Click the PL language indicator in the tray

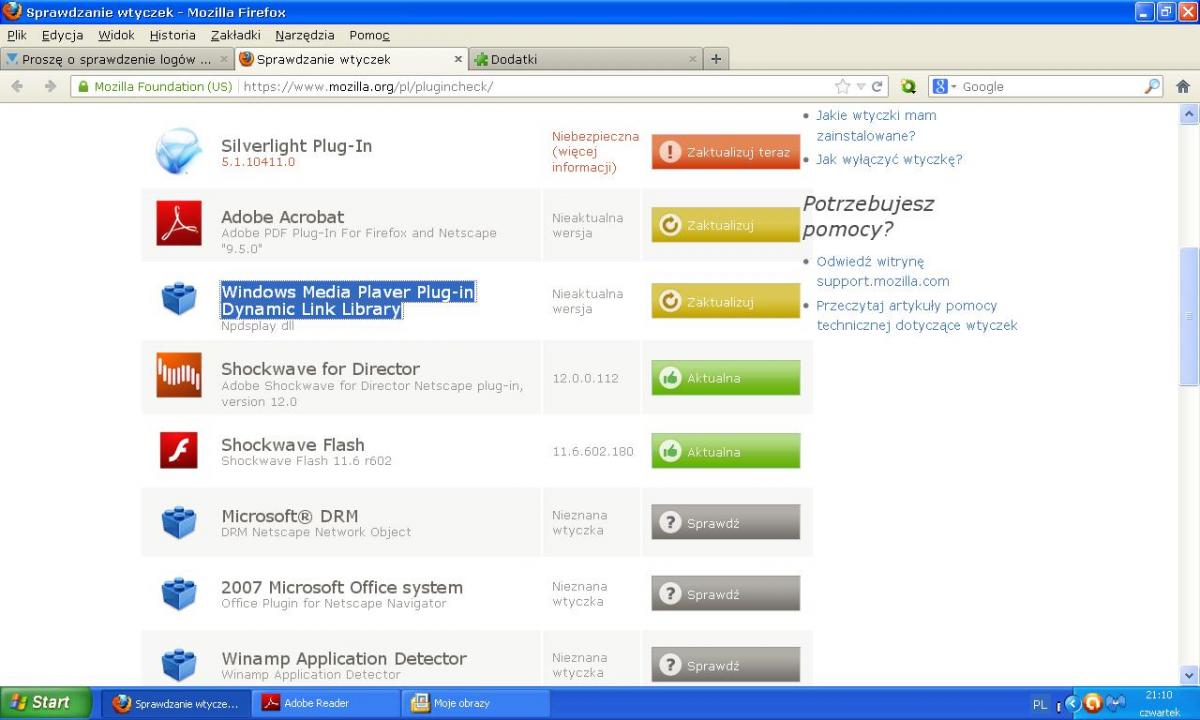pyautogui.click(x=1040, y=704)
